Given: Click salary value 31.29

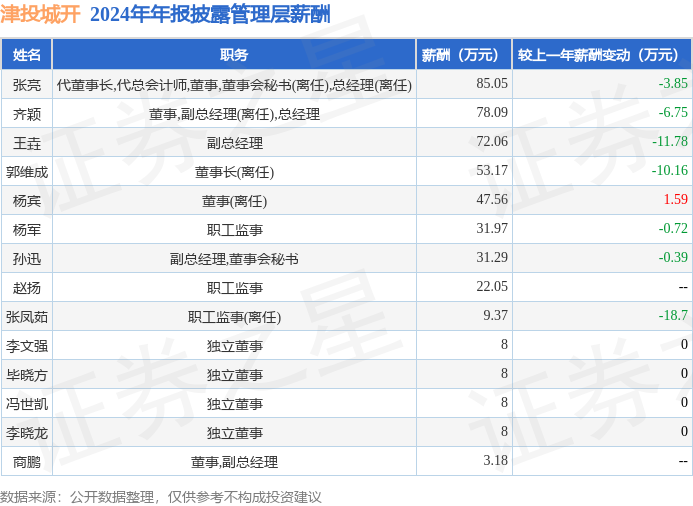Looking at the screenshot, I should click(x=492, y=257).
